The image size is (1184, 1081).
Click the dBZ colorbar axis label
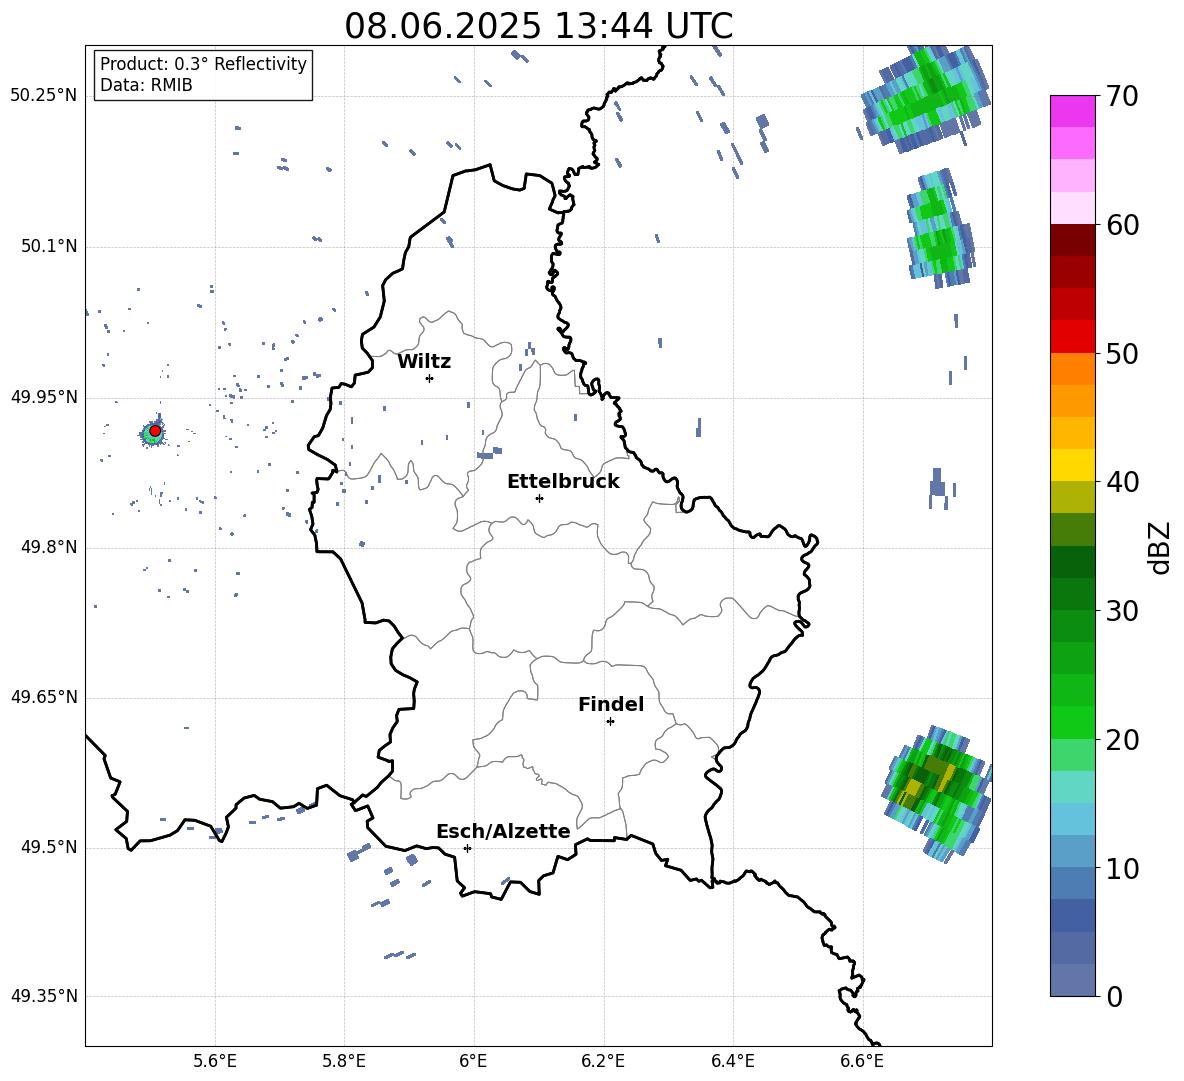[1159, 547]
